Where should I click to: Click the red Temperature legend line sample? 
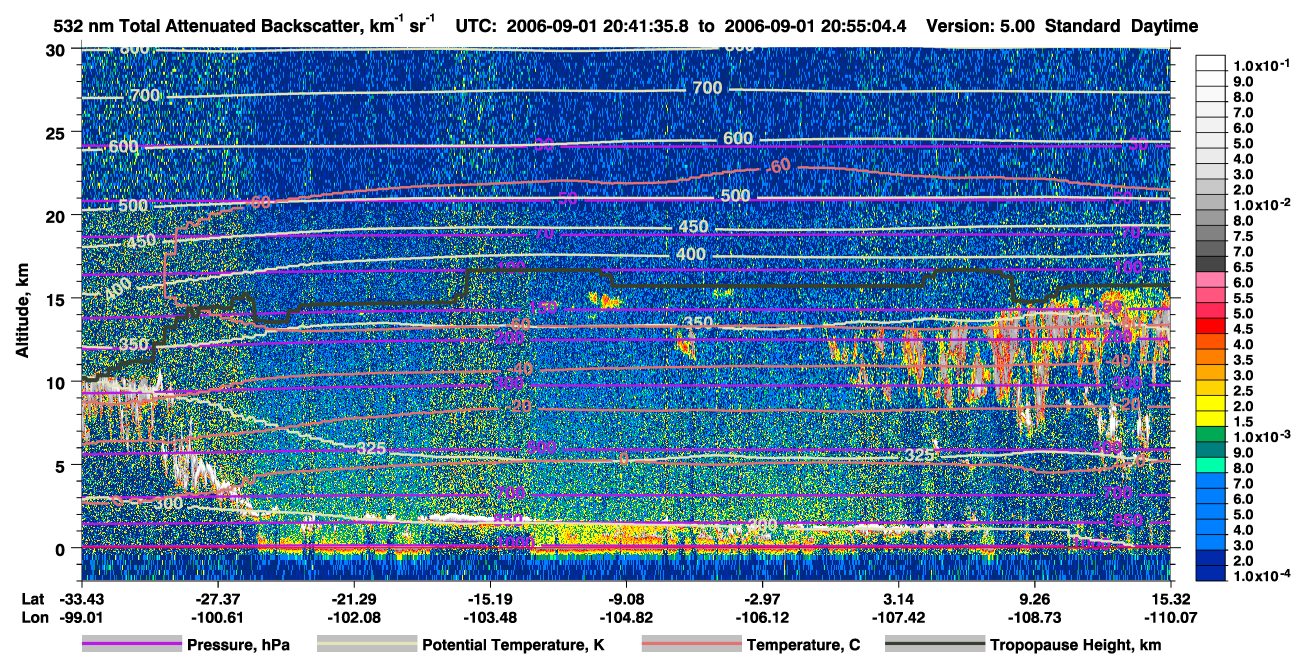(x=691, y=645)
